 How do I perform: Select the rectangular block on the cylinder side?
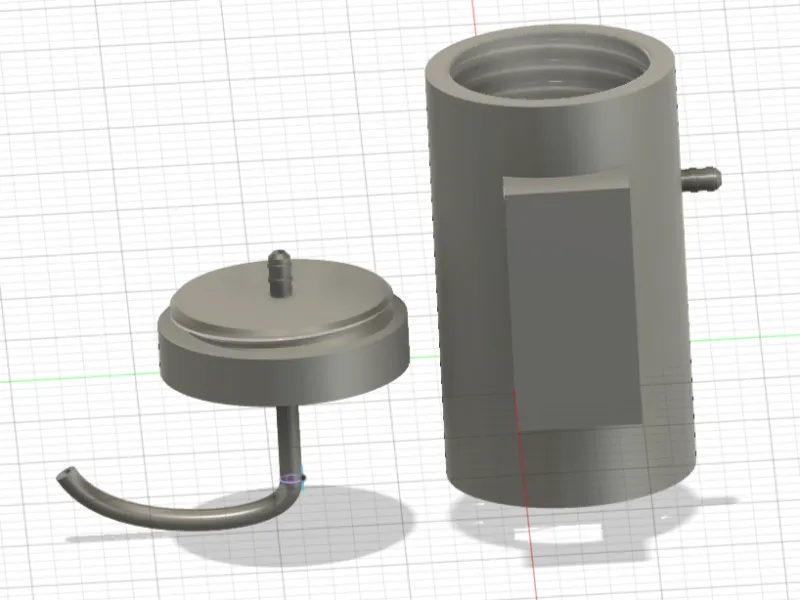pos(574,306)
